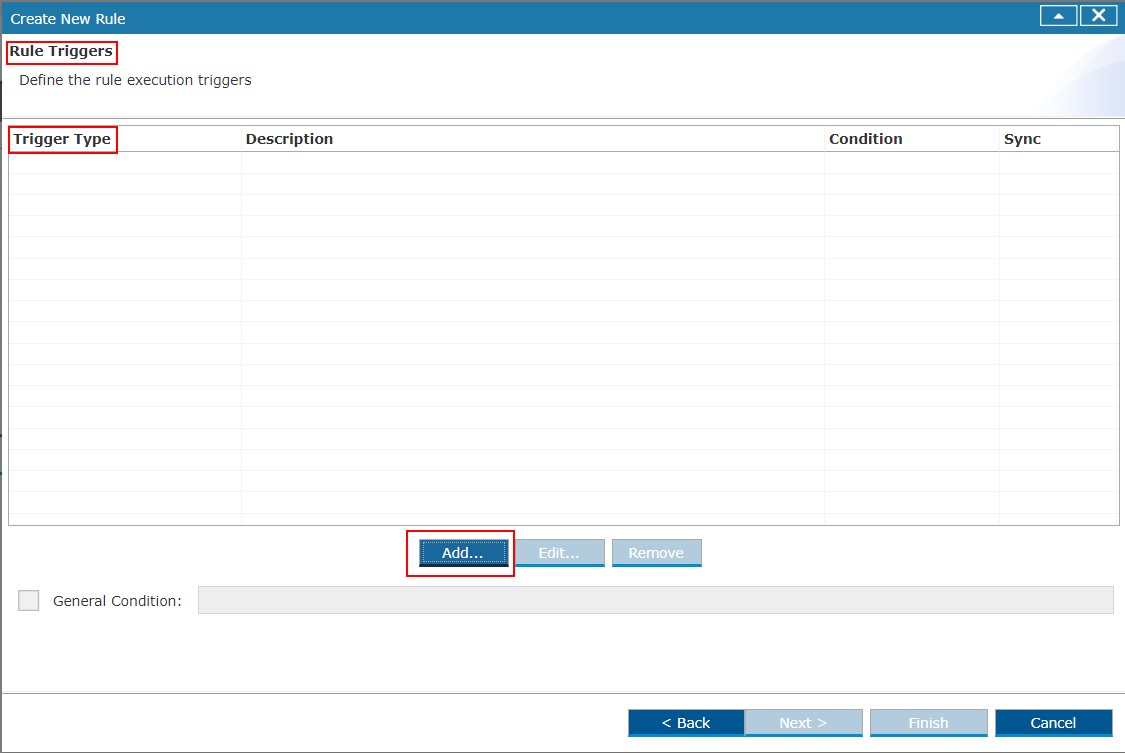Click the Remove trigger button
The width and height of the screenshot is (1125, 753).
coord(656,553)
